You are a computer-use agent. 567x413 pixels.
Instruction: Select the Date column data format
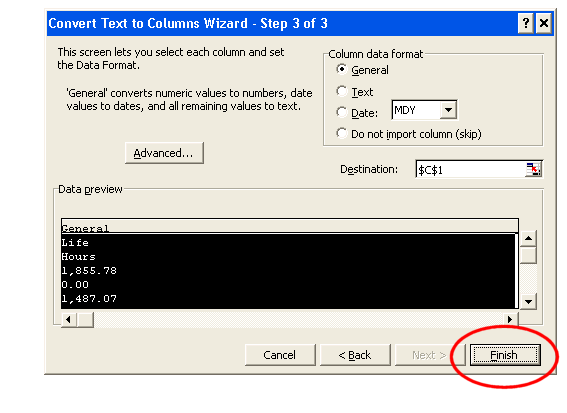click(x=341, y=112)
